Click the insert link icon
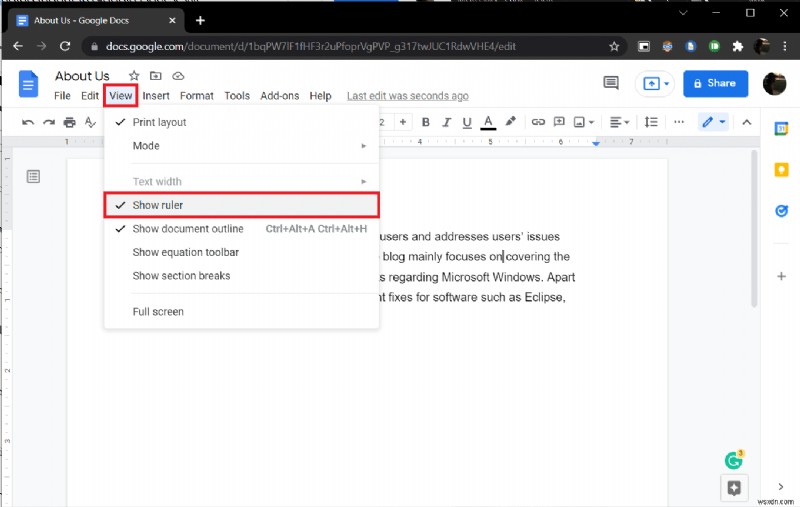The image size is (800, 507). coord(538,122)
